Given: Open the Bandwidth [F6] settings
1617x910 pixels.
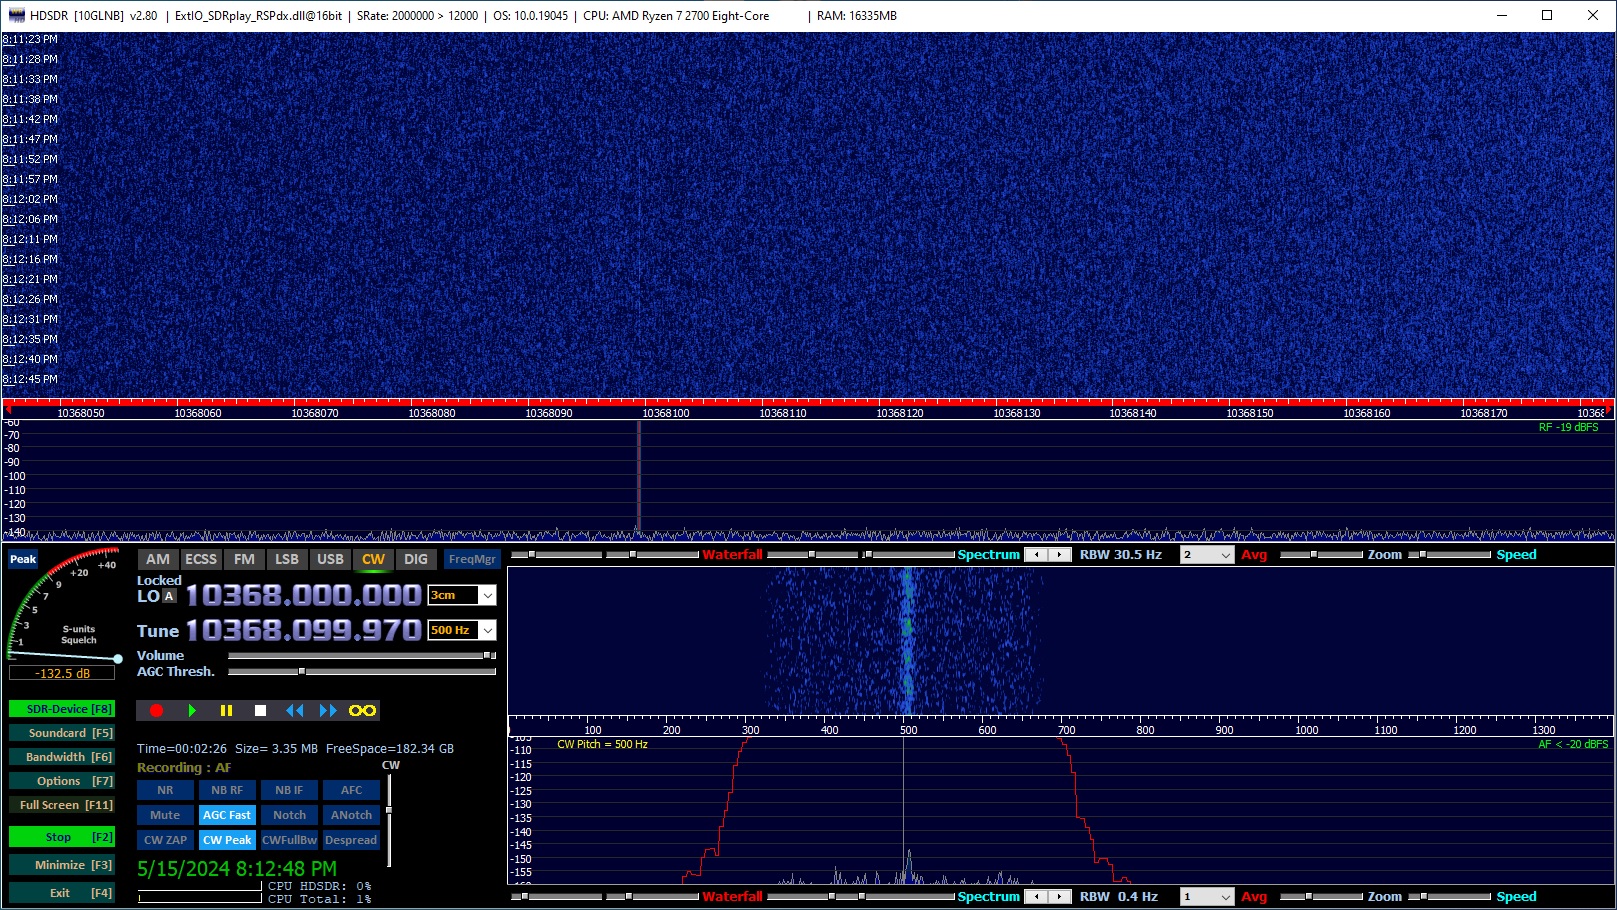Looking at the screenshot, I should 62,757.
